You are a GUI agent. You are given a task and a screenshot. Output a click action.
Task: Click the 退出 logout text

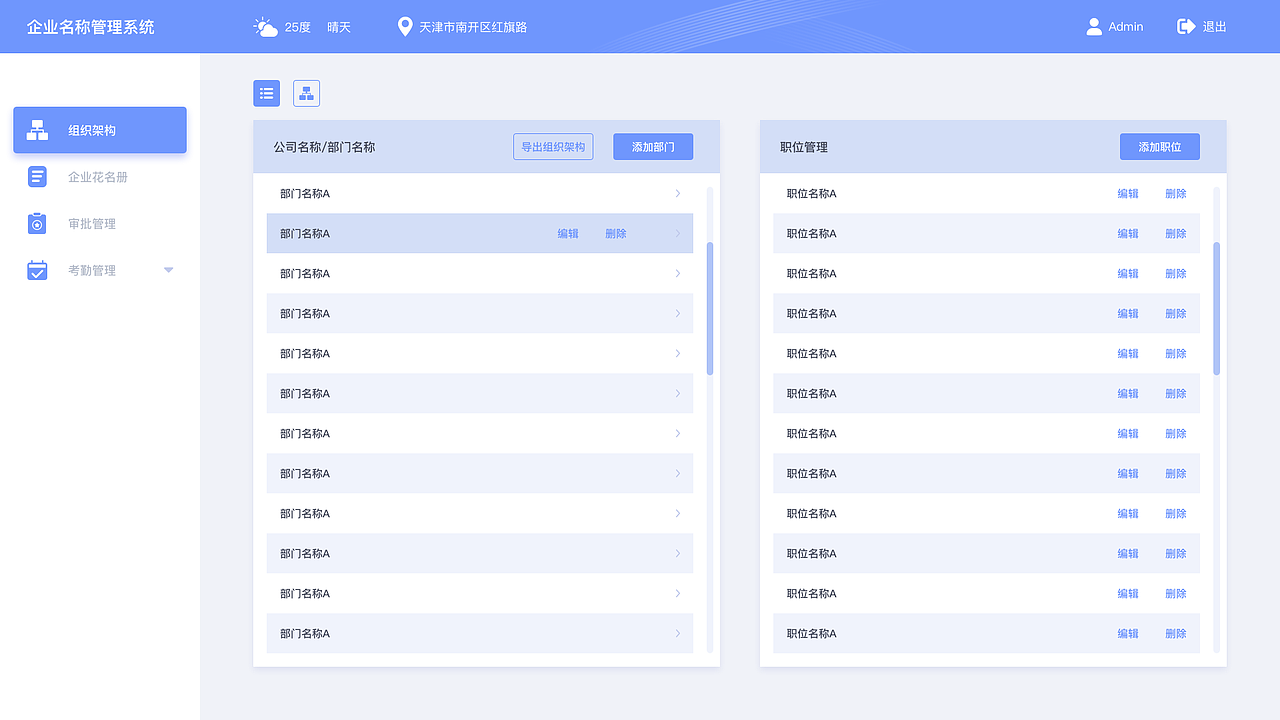(1214, 27)
